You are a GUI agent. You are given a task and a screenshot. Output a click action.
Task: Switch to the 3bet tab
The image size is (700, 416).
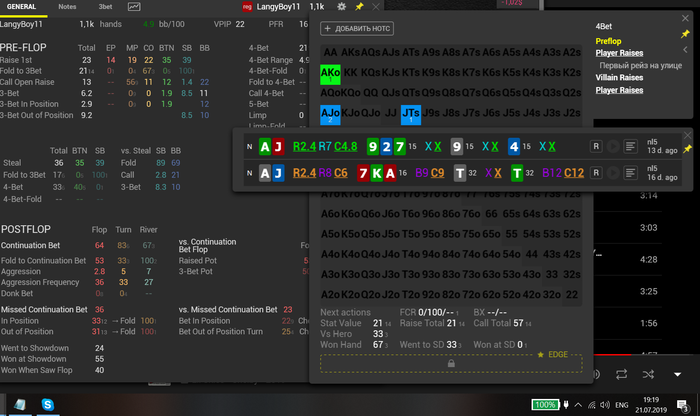click(105, 7)
